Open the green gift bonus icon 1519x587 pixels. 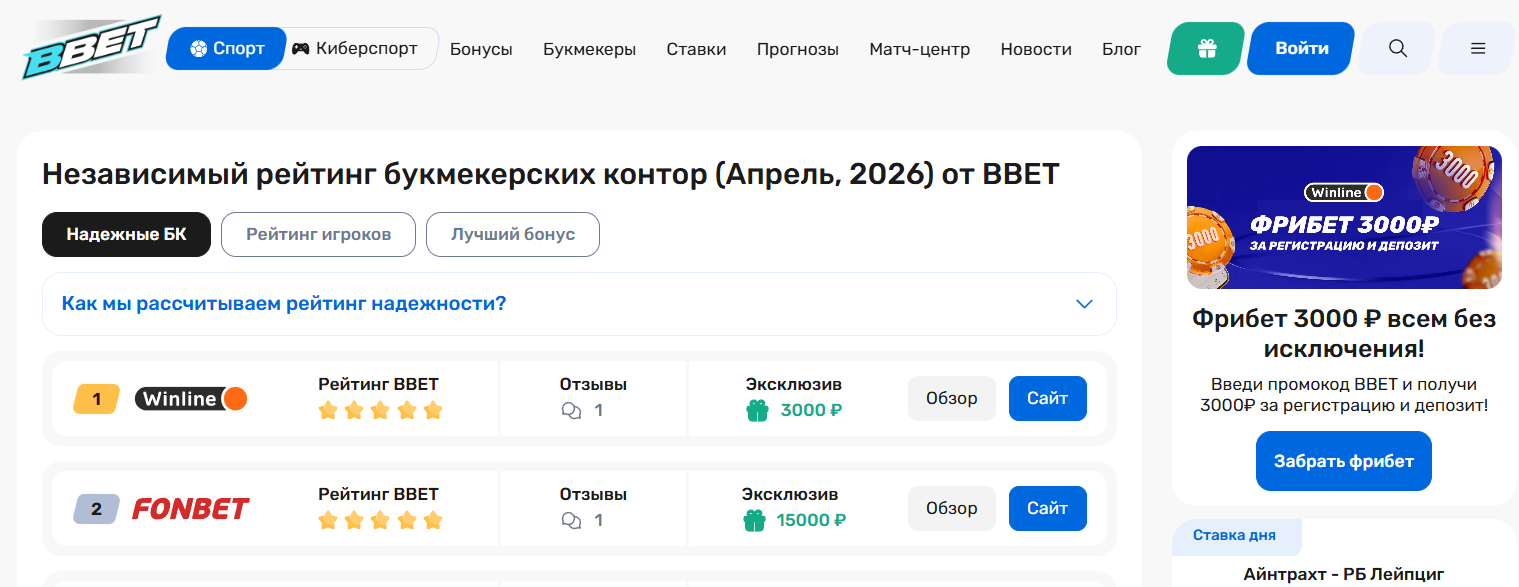pyautogui.click(x=1207, y=48)
